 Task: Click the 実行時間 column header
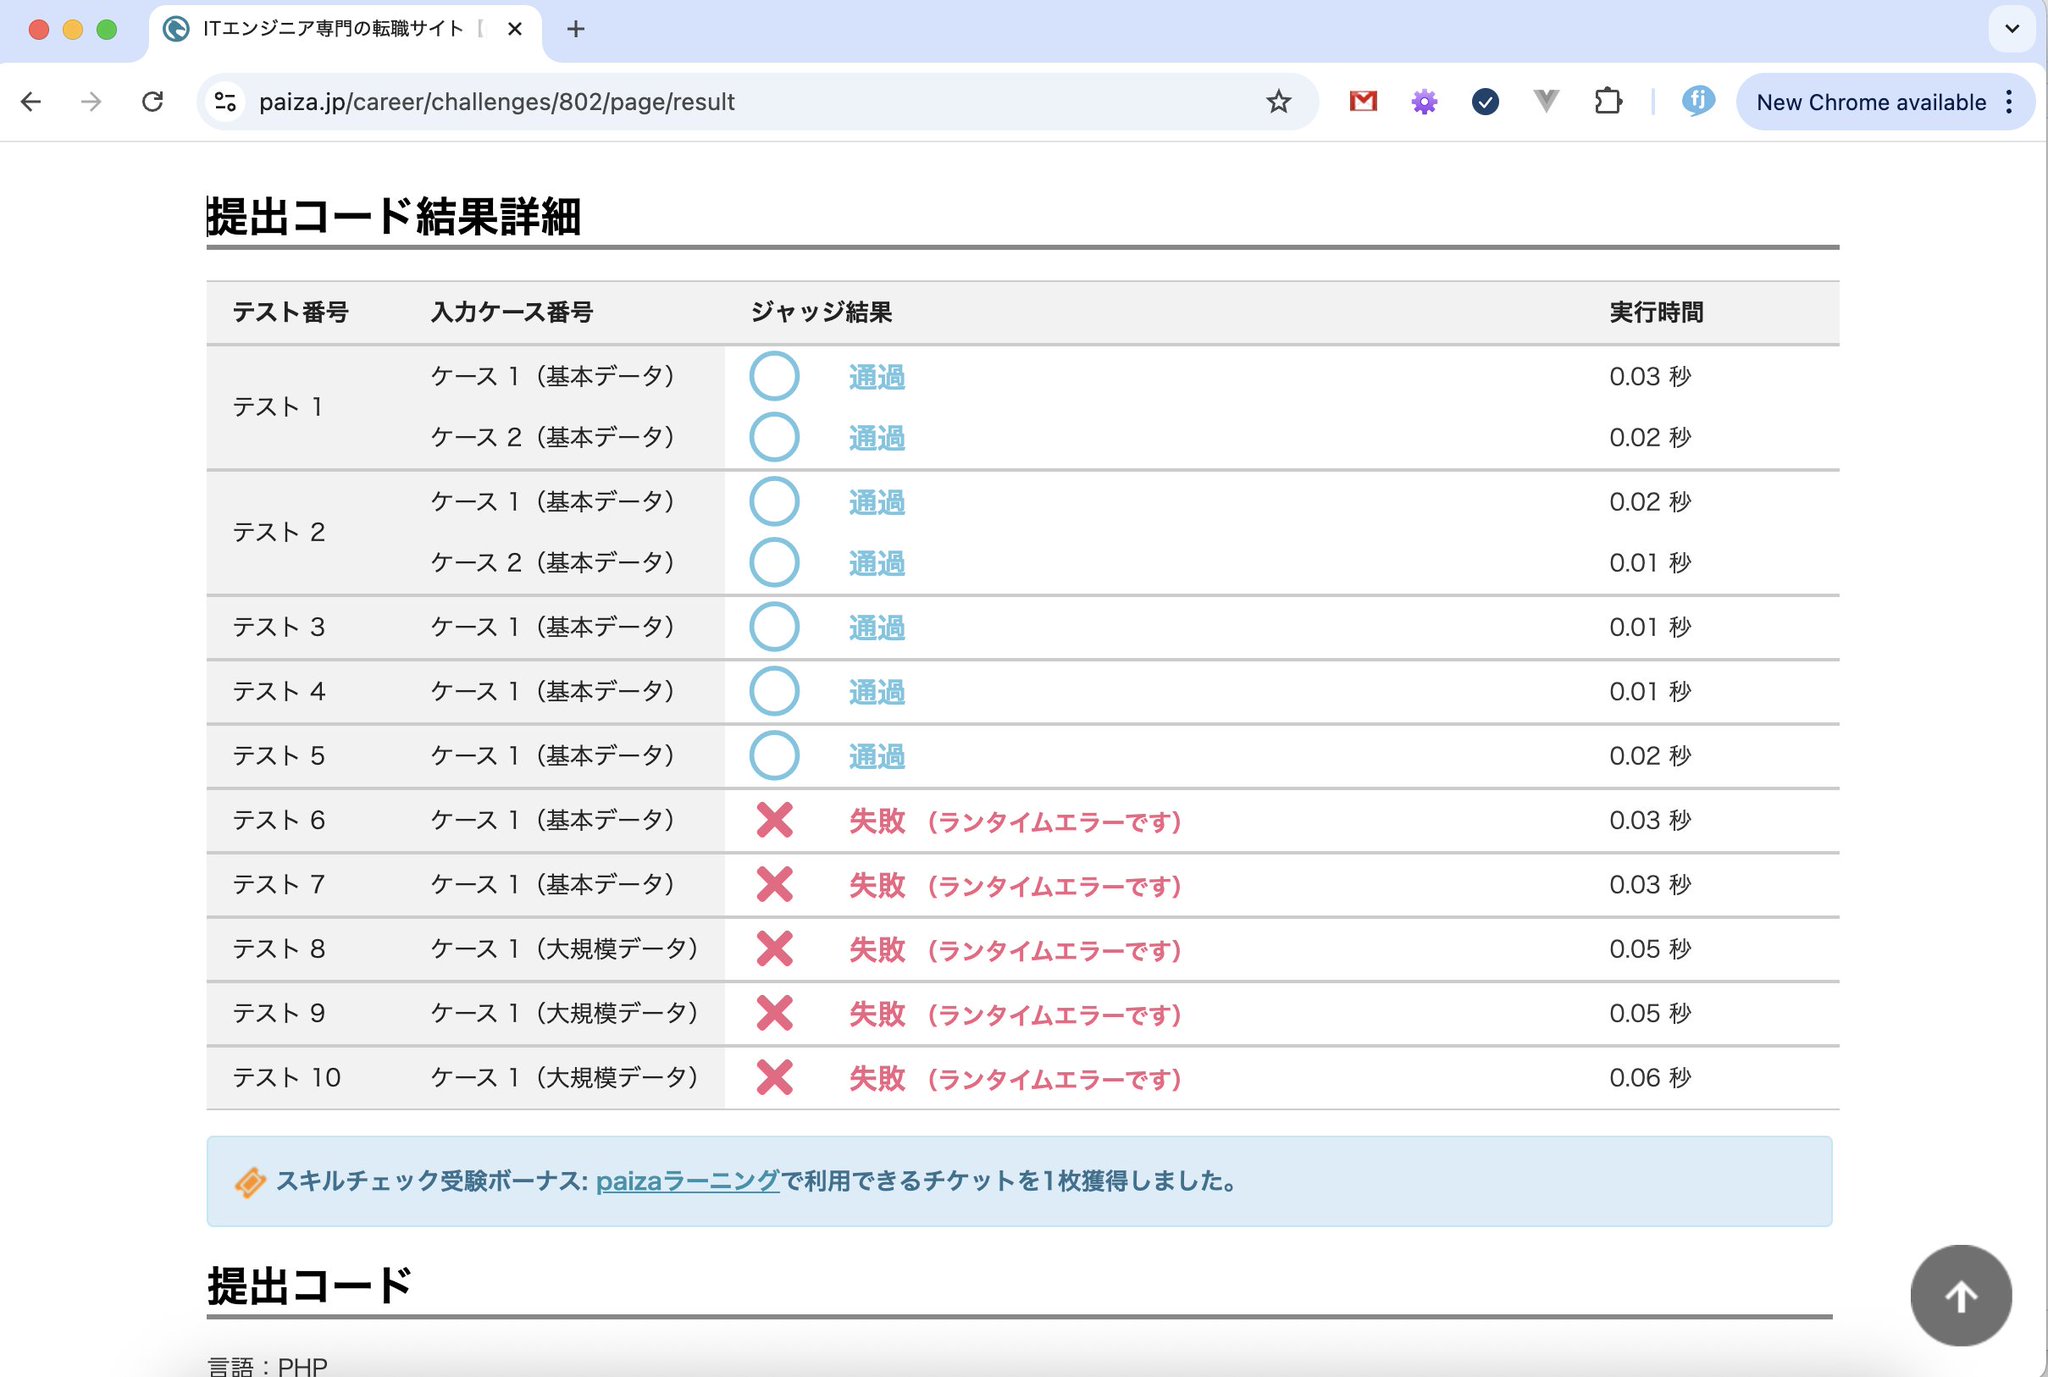1656,312
